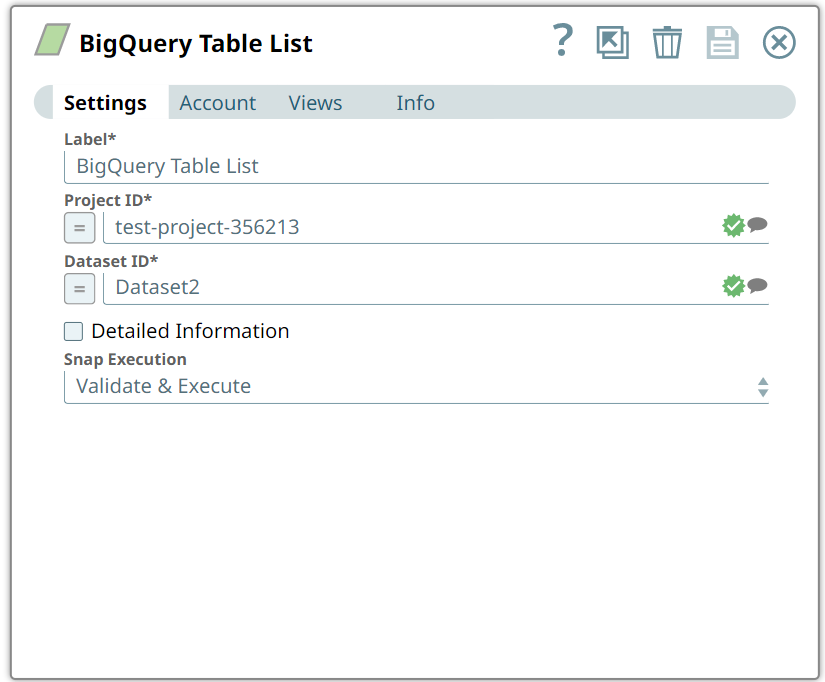Click the 'BigQuery Table List' dialog title

pyautogui.click(x=196, y=43)
